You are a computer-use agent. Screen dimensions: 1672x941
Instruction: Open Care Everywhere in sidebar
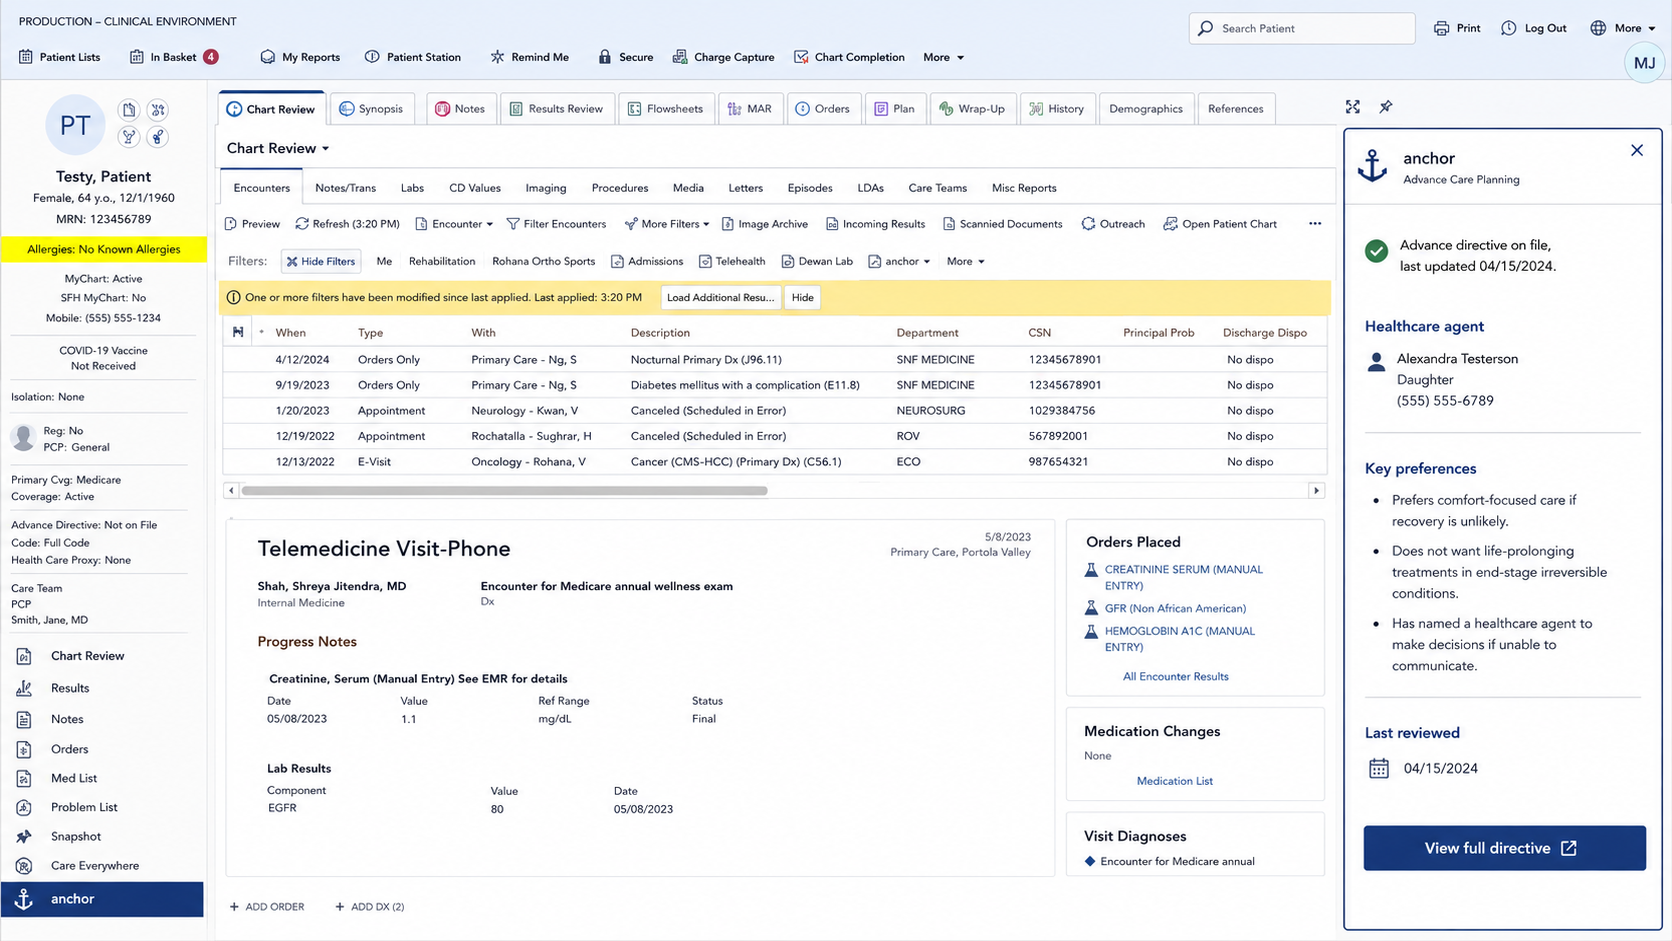point(95,866)
